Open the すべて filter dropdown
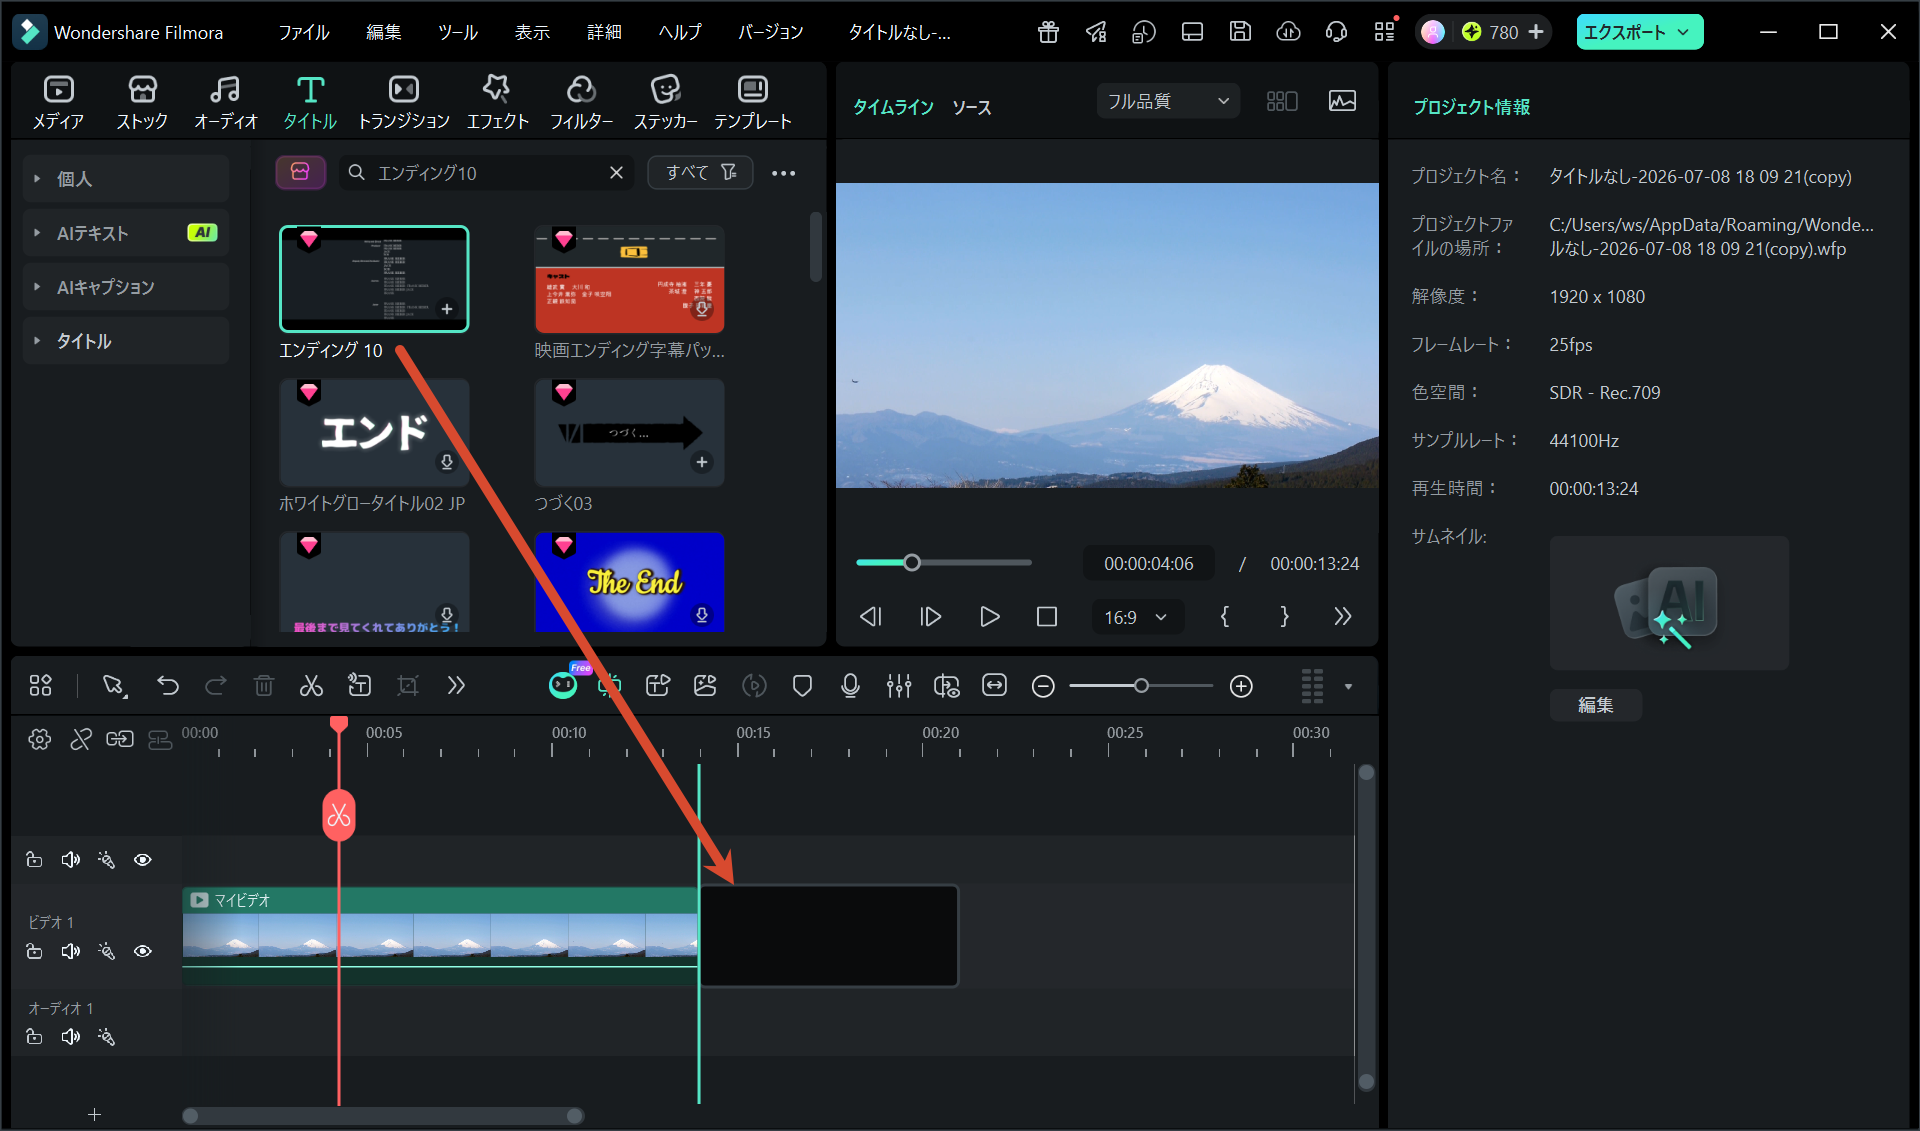This screenshot has width=1920, height=1131. click(700, 173)
